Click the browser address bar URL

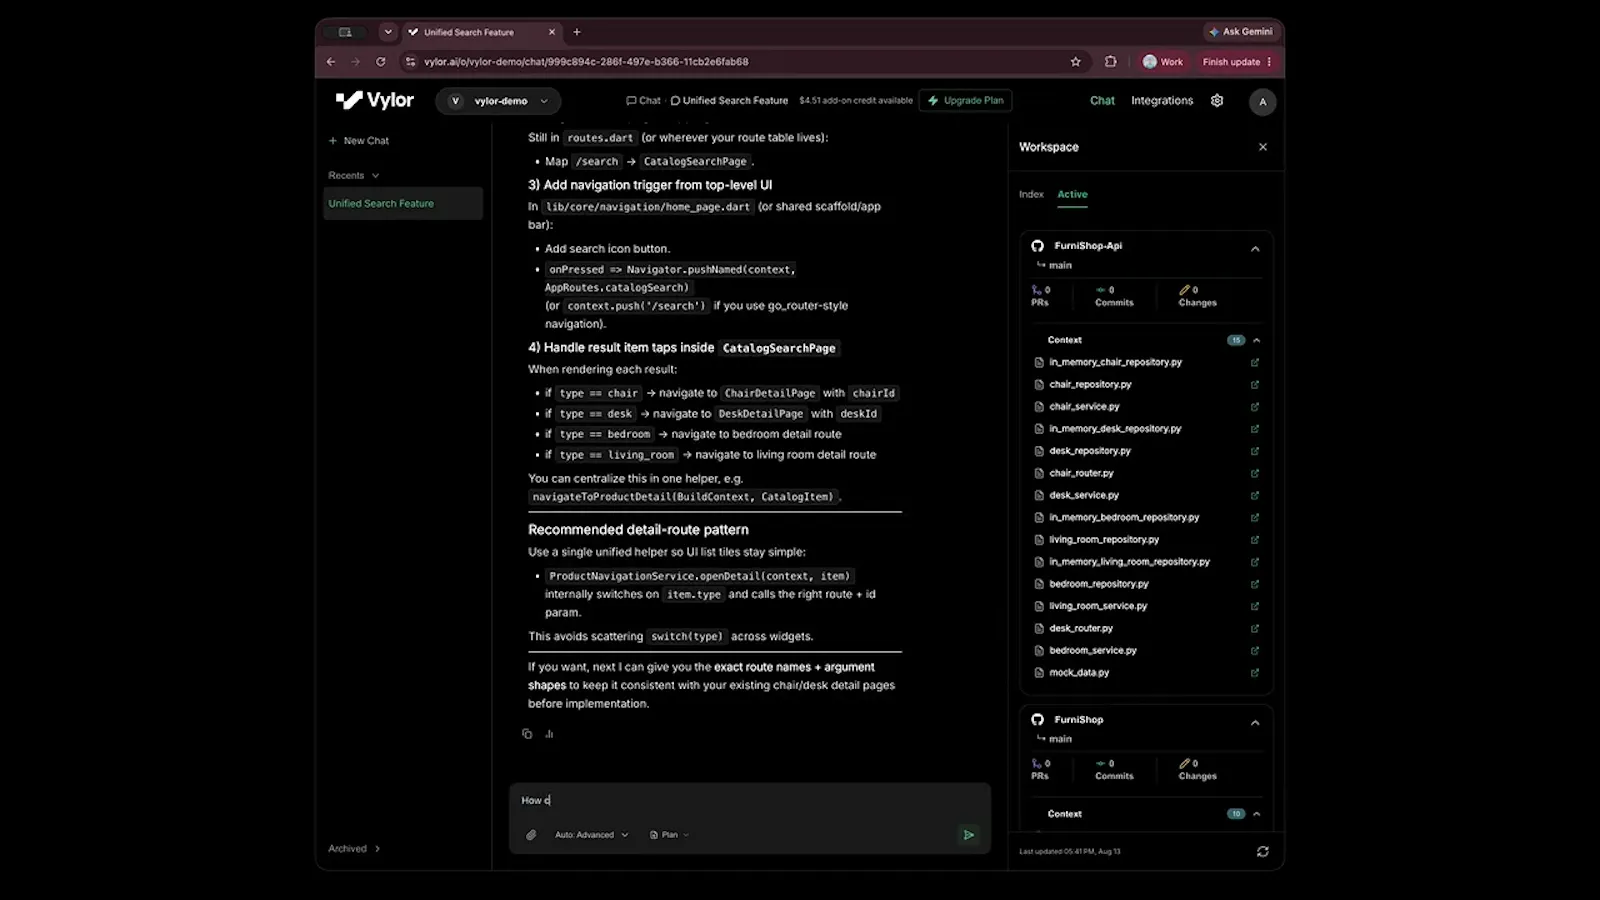(586, 62)
